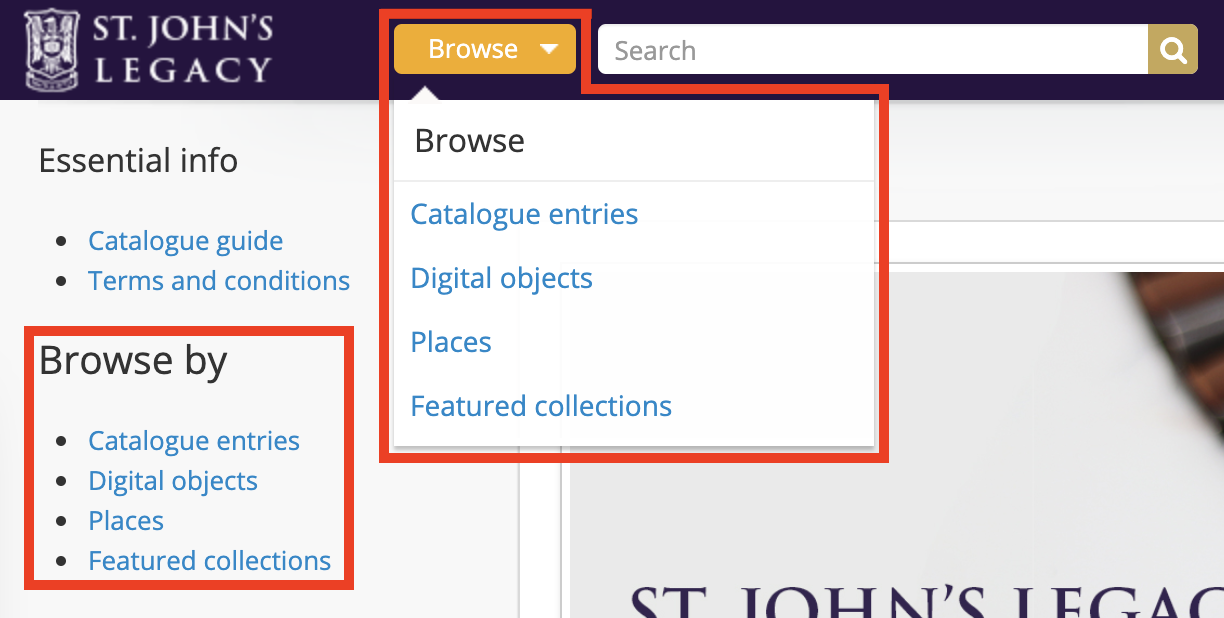Open the Catalogue guide link
This screenshot has width=1224, height=618.
tap(185, 240)
